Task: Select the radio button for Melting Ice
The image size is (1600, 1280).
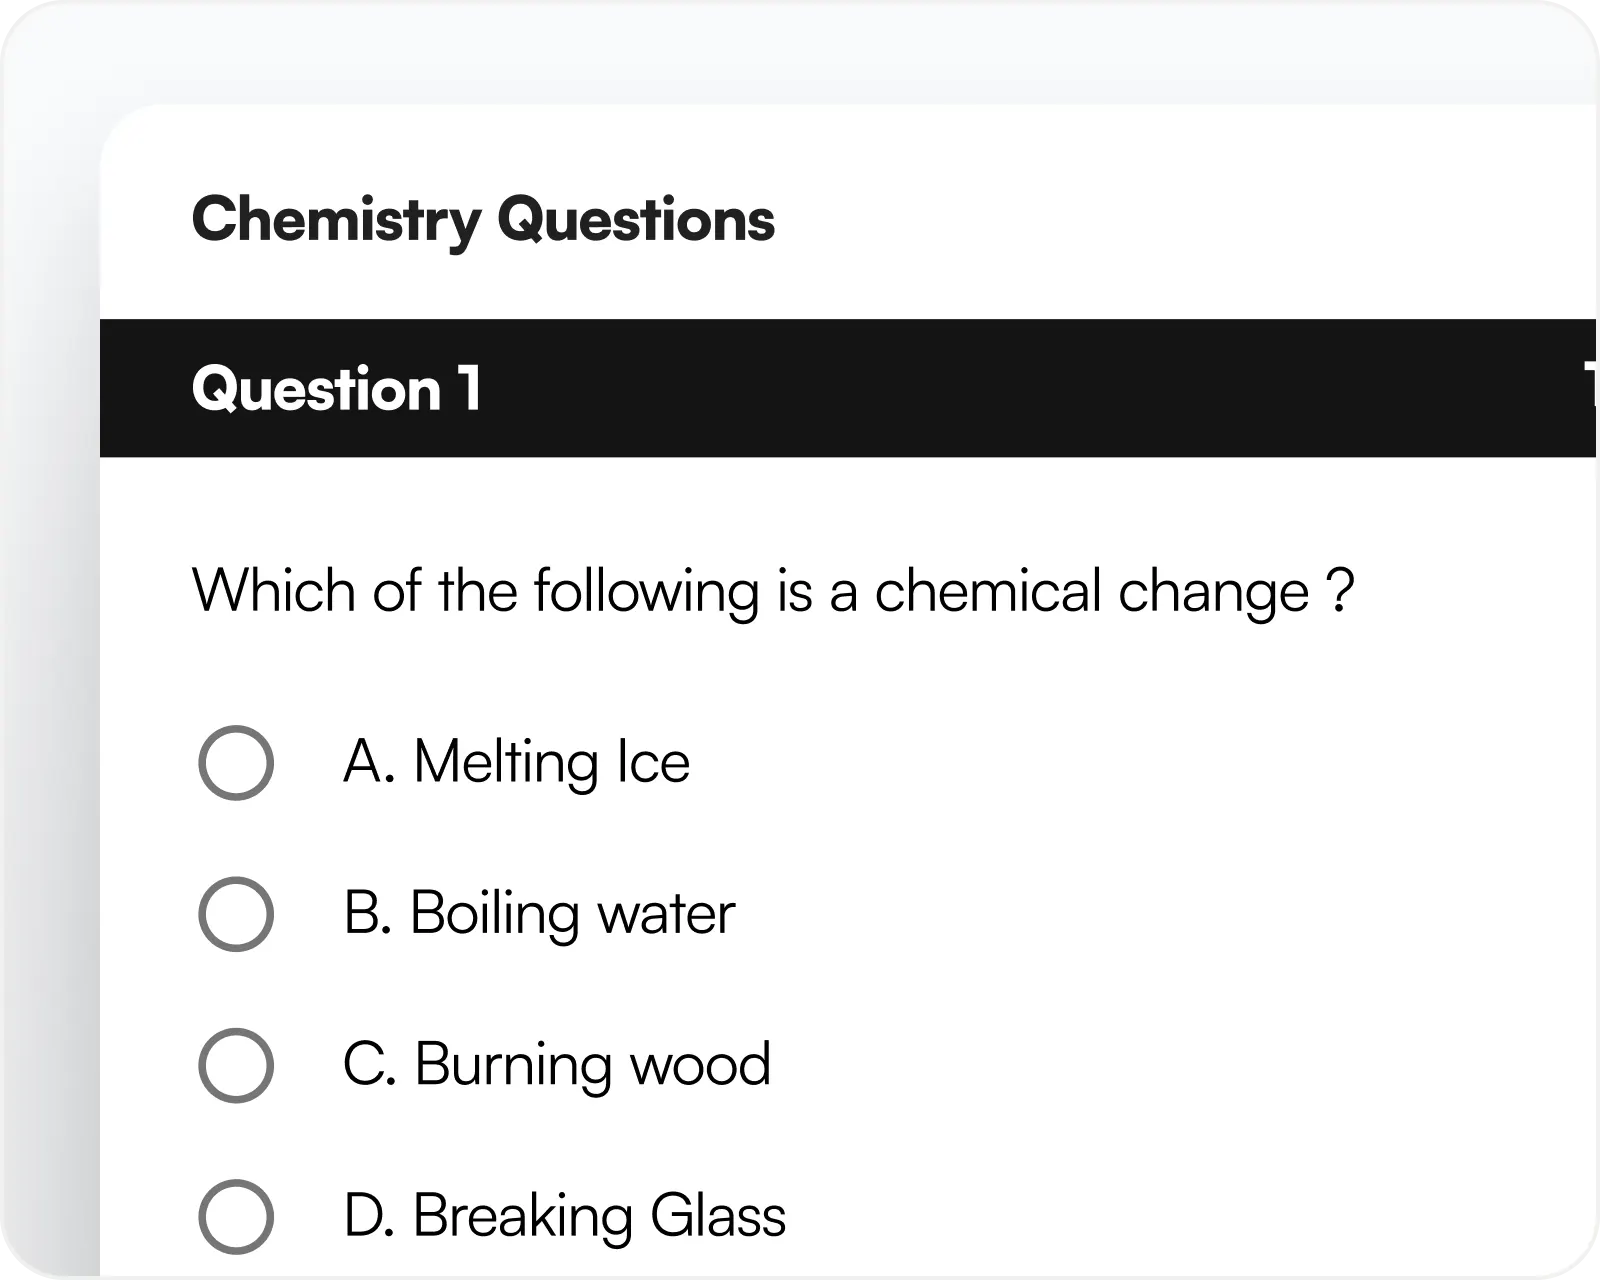Action: pyautogui.click(x=236, y=762)
